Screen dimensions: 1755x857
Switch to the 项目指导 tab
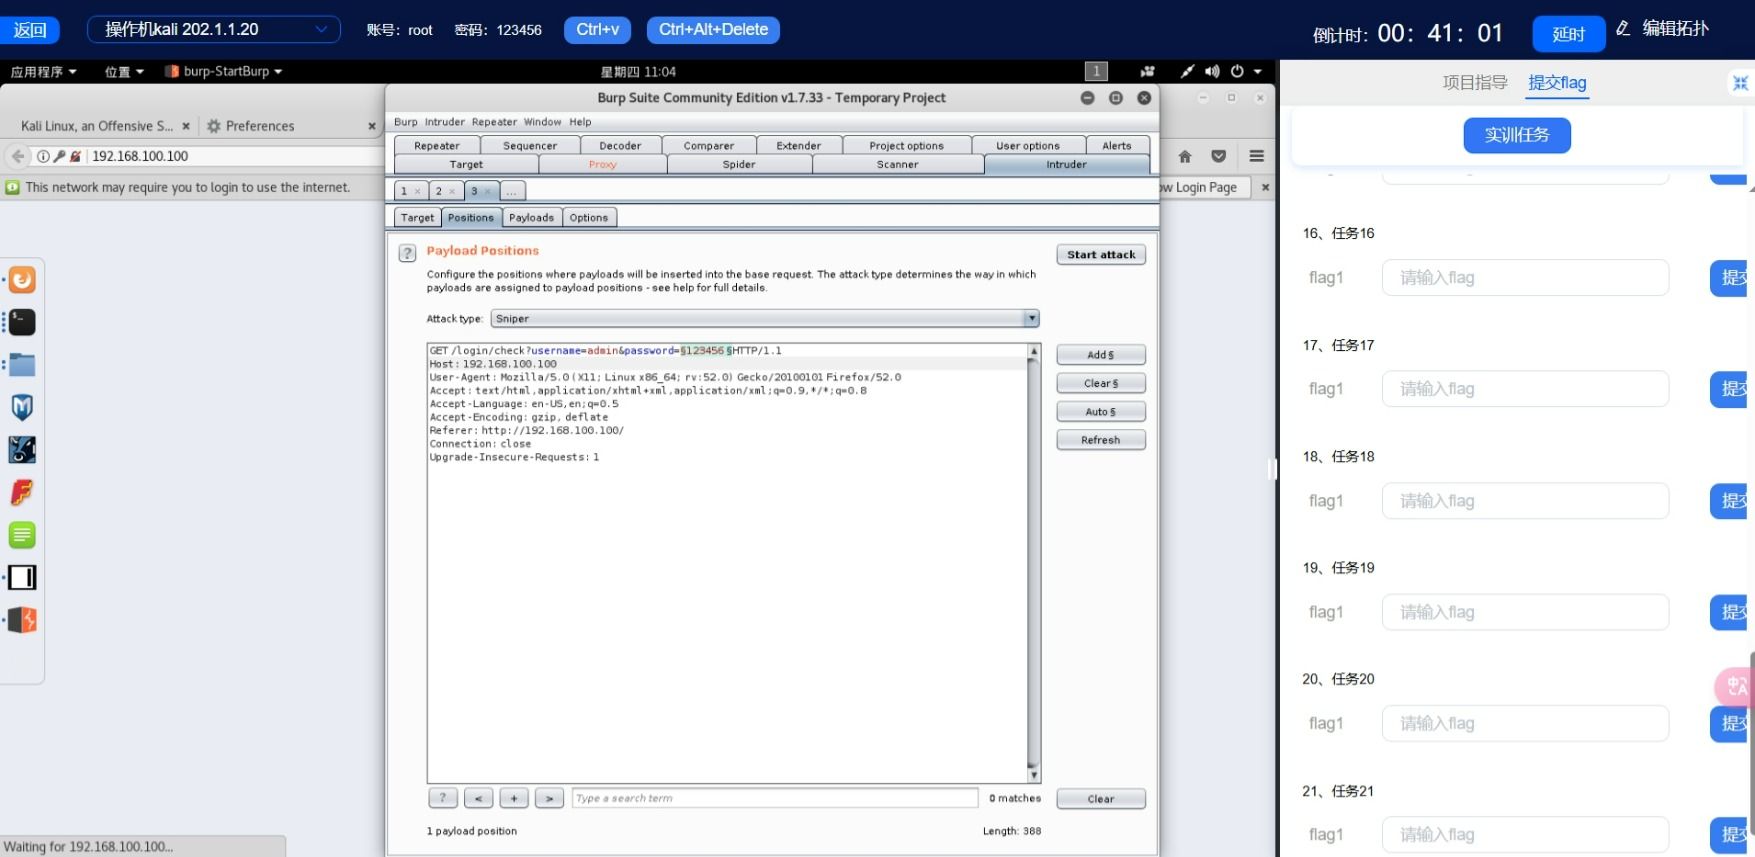click(1474, 83)
